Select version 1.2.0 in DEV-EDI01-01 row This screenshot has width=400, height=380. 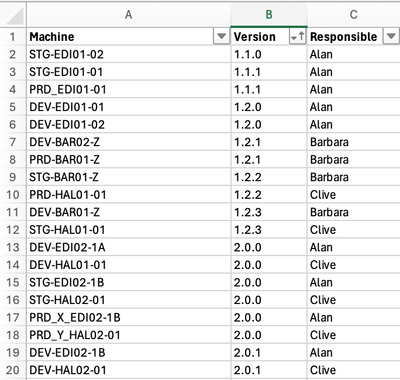pos(269,107)
